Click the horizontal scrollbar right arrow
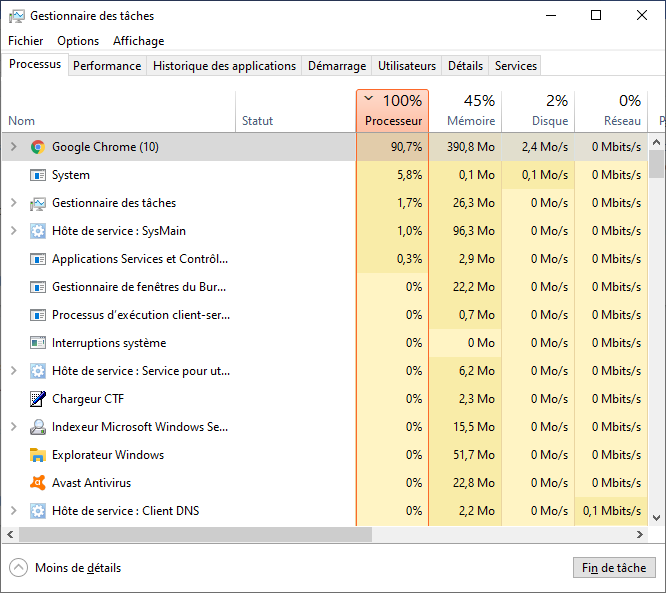The width and height of the screenshot is (666, 593). pyautogui.click(x=640, y=534)
